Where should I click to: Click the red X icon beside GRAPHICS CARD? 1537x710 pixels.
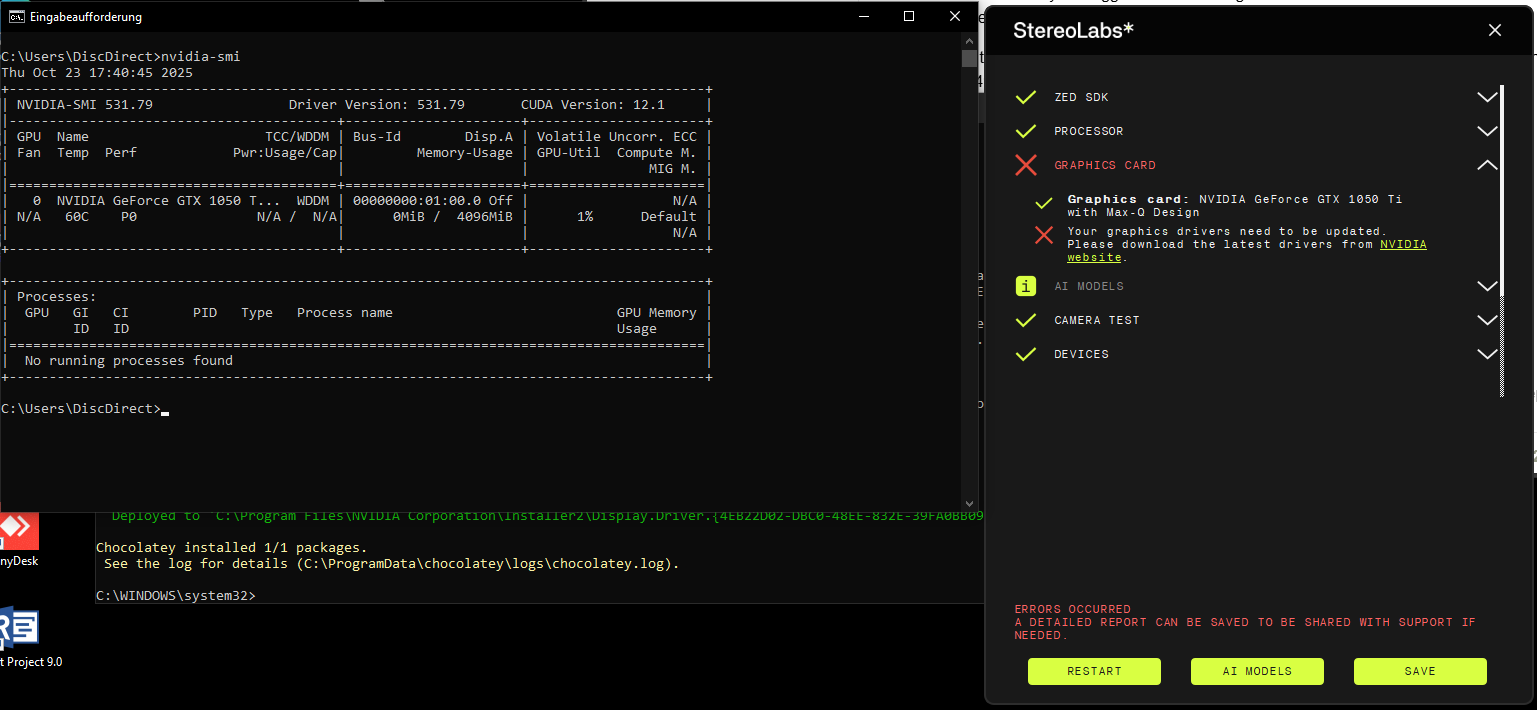point(1025,166)
